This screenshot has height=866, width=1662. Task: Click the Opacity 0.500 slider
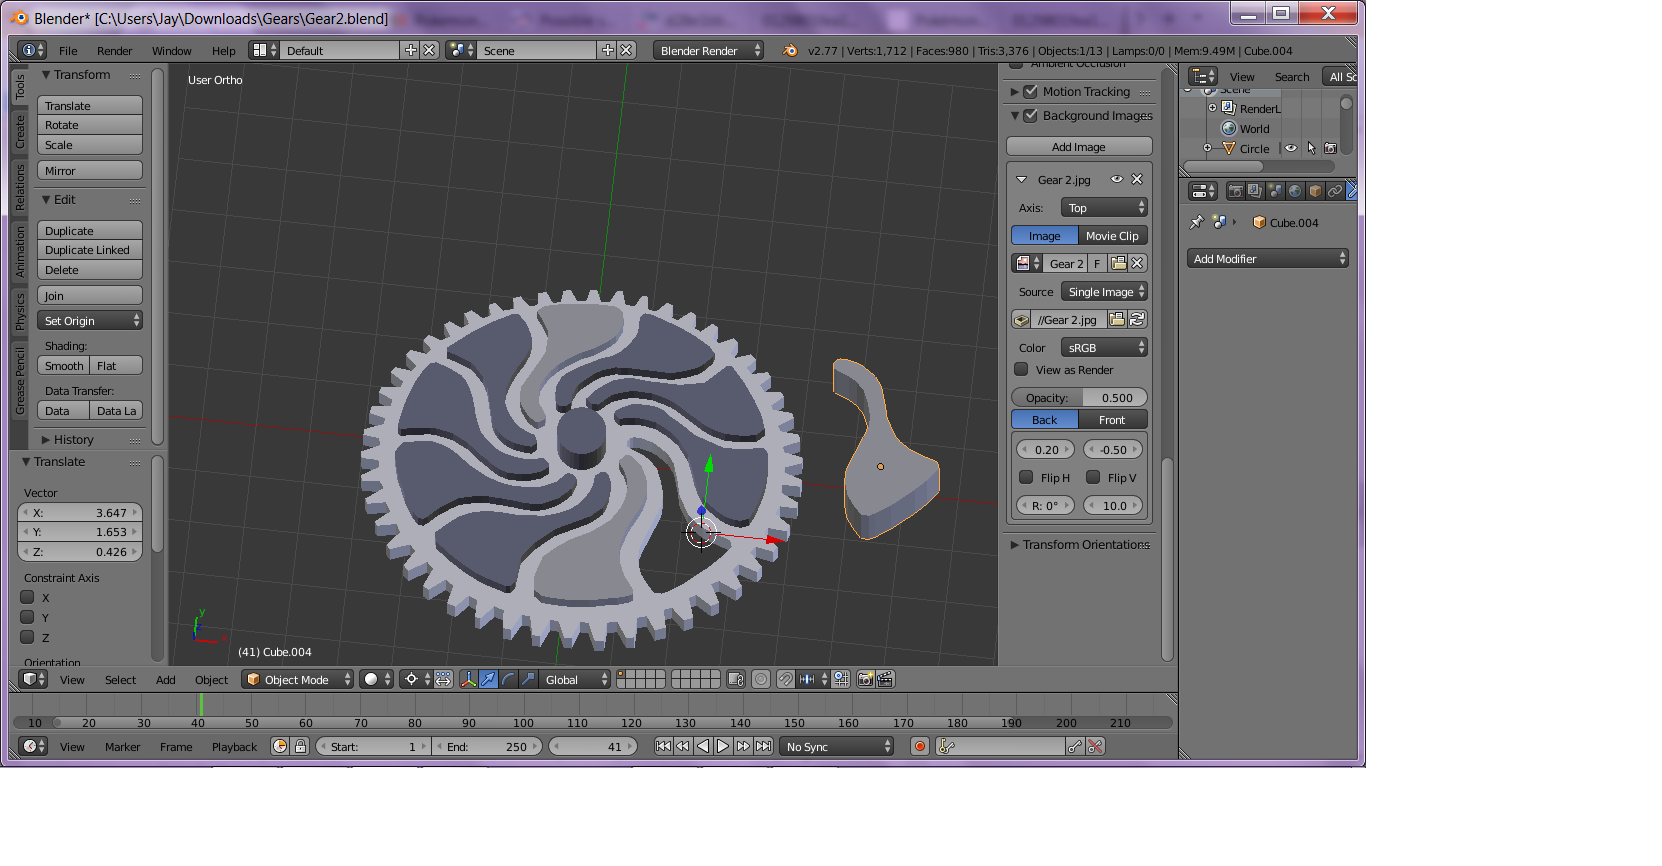(x=1079, y=397)
